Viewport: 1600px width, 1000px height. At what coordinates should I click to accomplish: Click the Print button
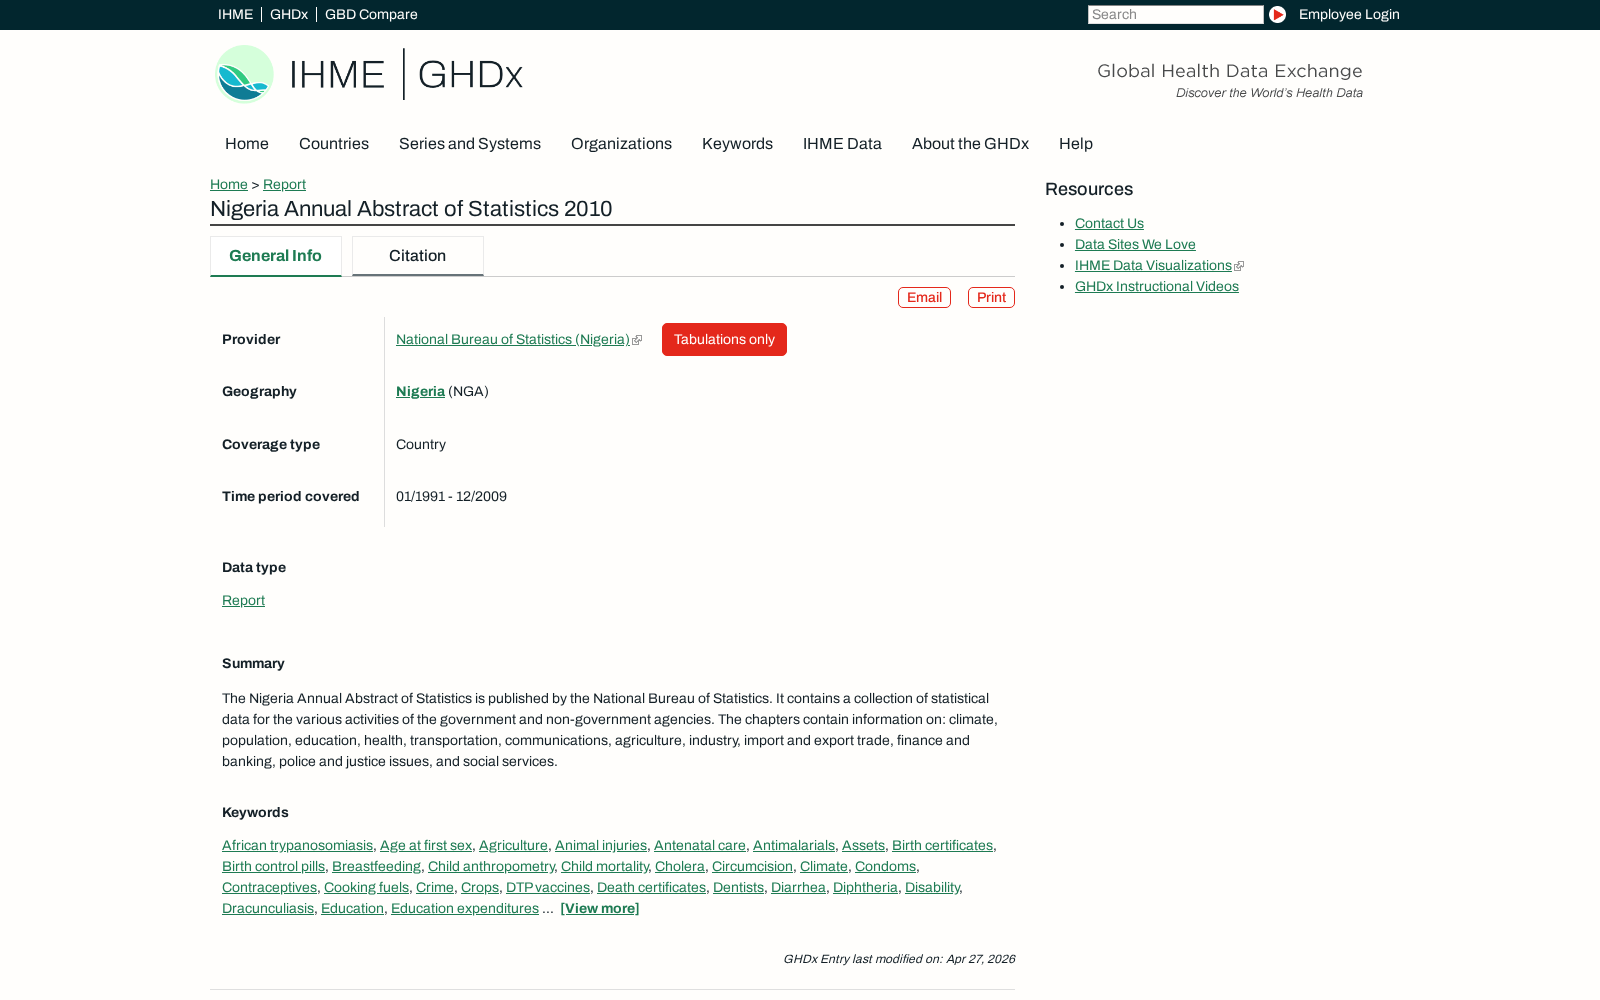[x=991, y=297]
